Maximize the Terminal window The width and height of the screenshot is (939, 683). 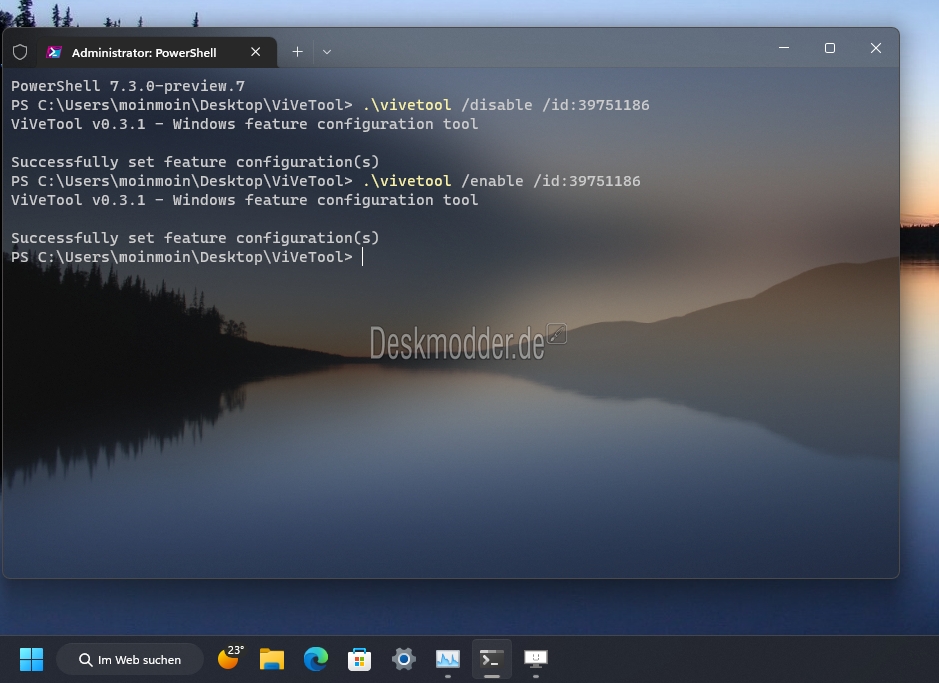(x=830, y=48)
